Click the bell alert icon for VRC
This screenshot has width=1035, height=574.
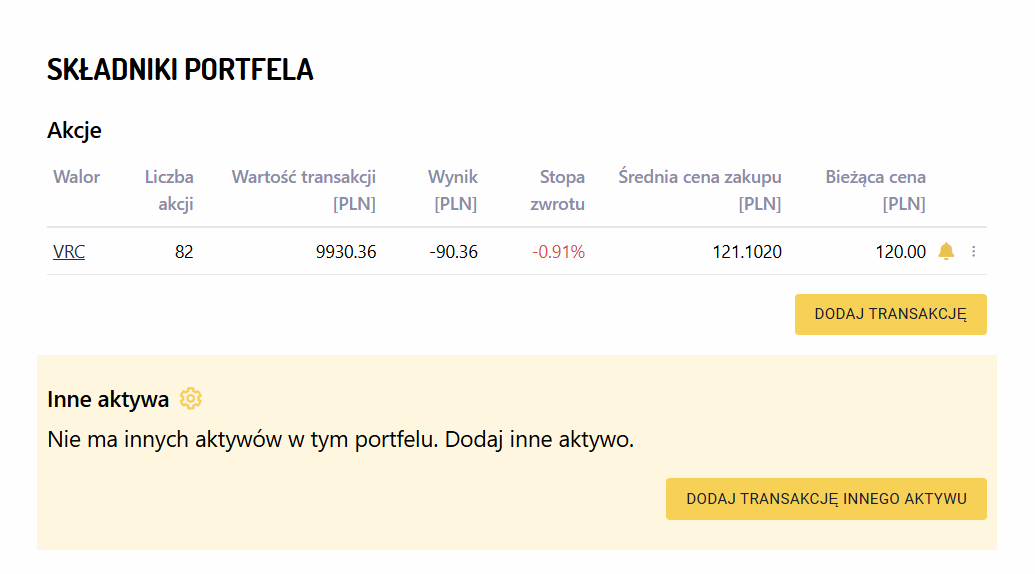pos(946,252)
